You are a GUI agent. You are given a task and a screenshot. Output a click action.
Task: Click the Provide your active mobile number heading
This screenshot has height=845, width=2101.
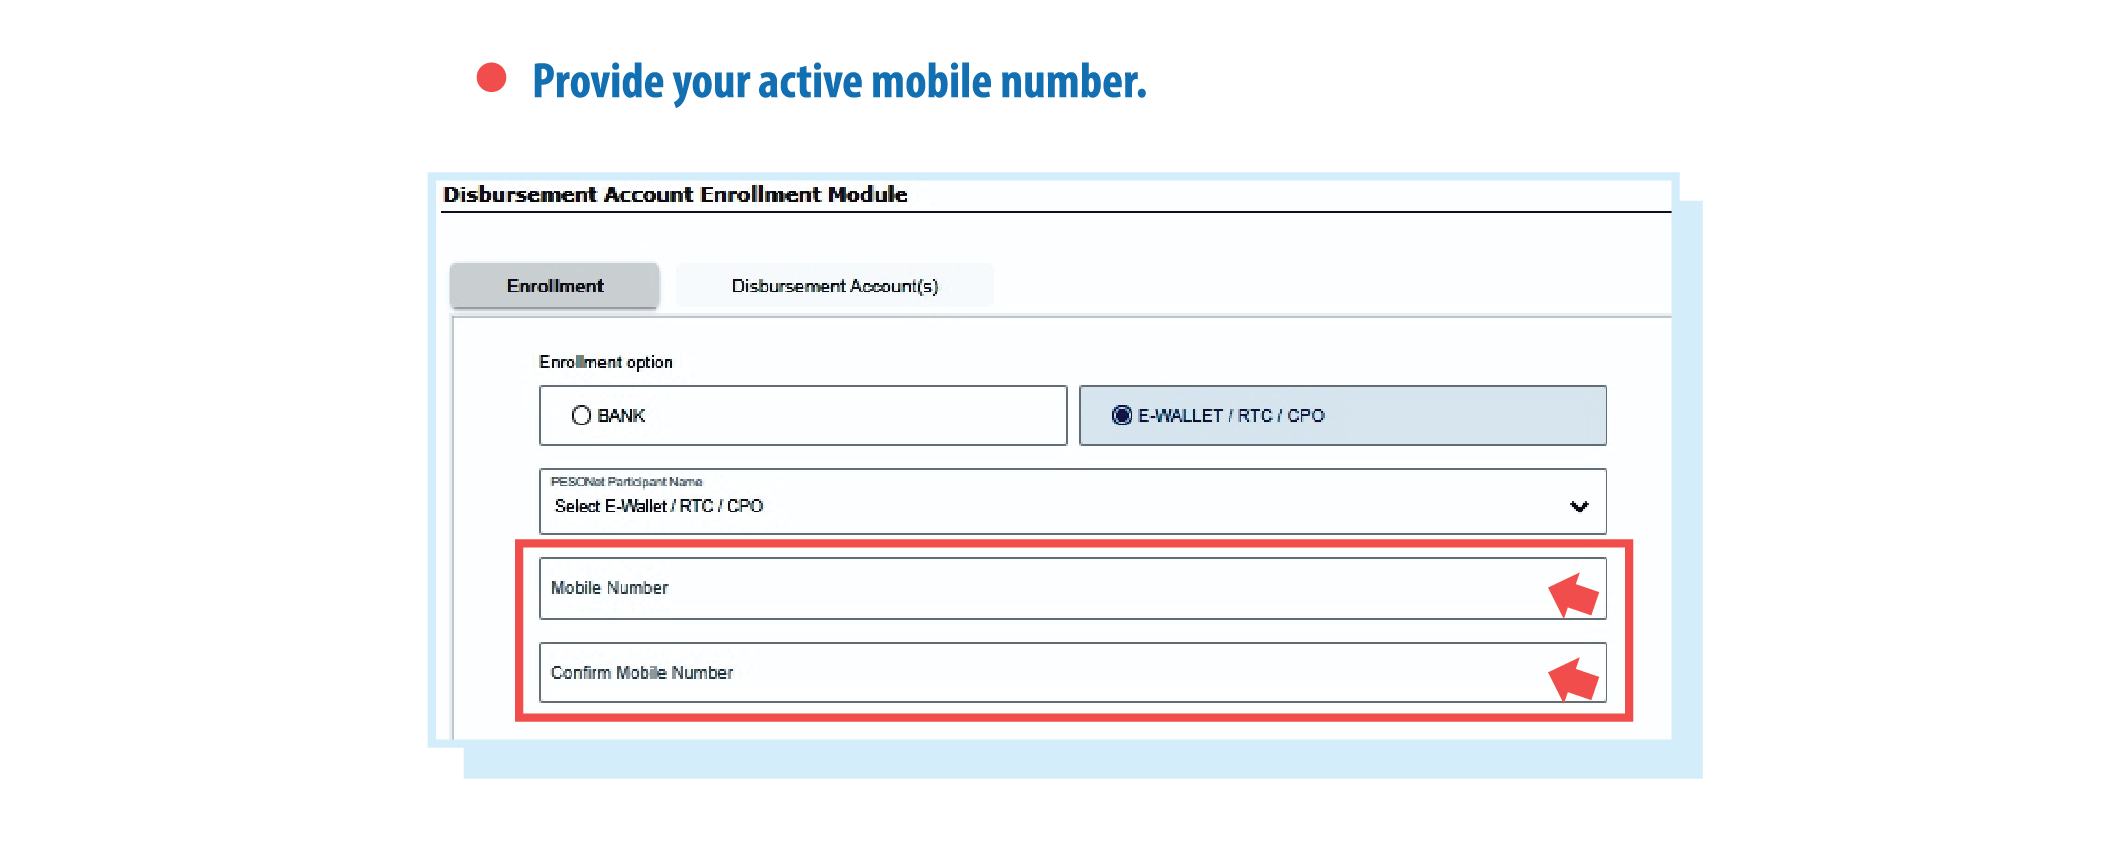pyautogui.click(x=839, y=82)
